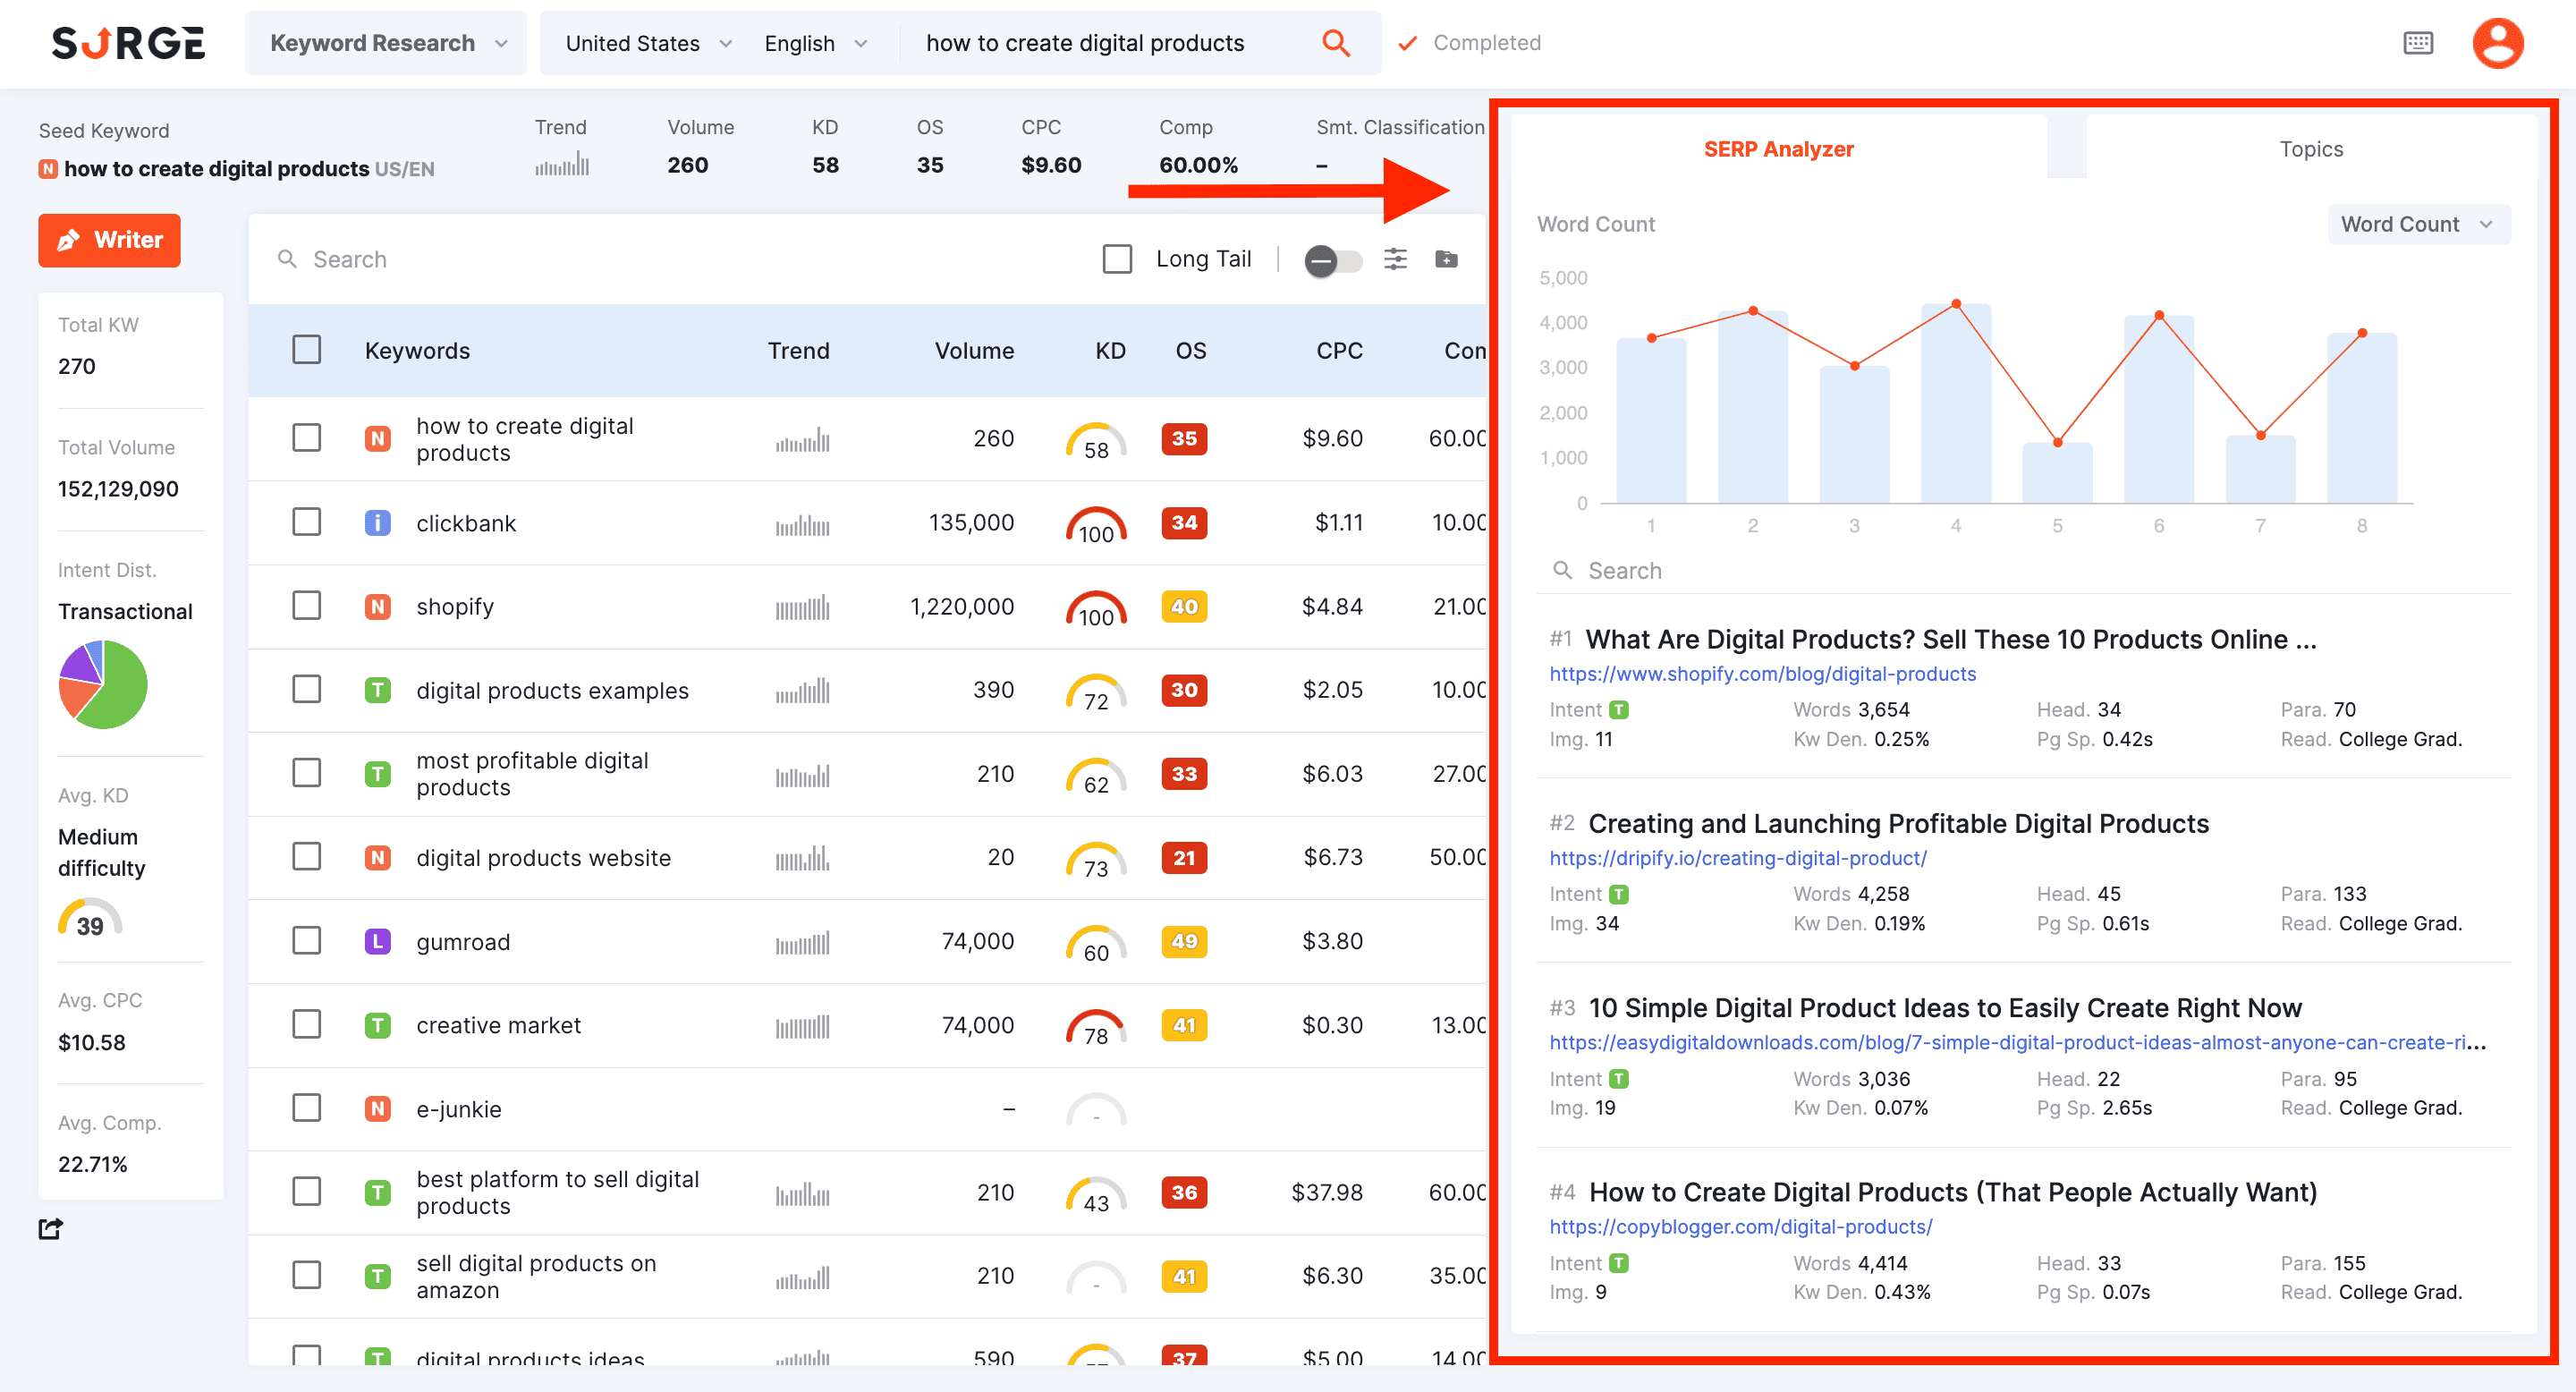
Task: Check the shopify row checkbox
Action: 306,605
